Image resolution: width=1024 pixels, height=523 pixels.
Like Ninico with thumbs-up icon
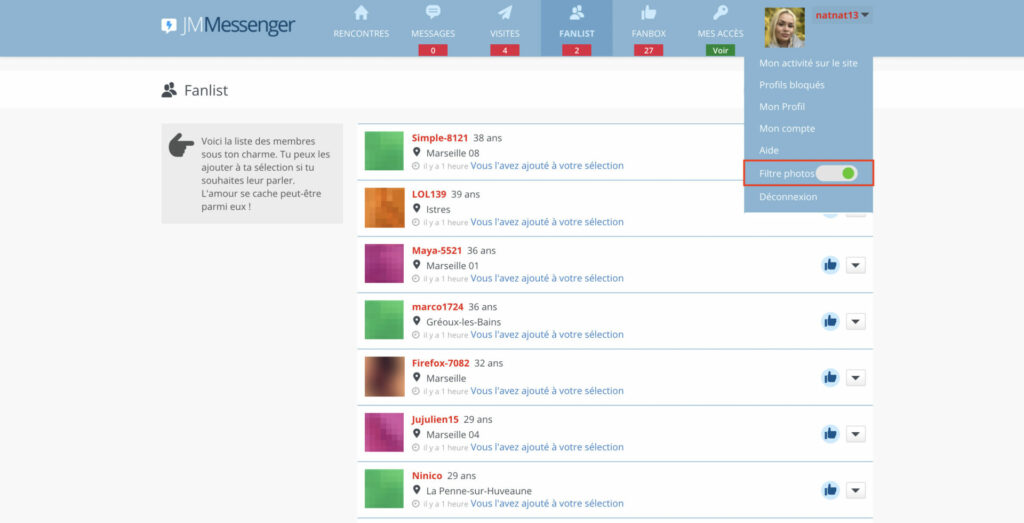point(830,490)
